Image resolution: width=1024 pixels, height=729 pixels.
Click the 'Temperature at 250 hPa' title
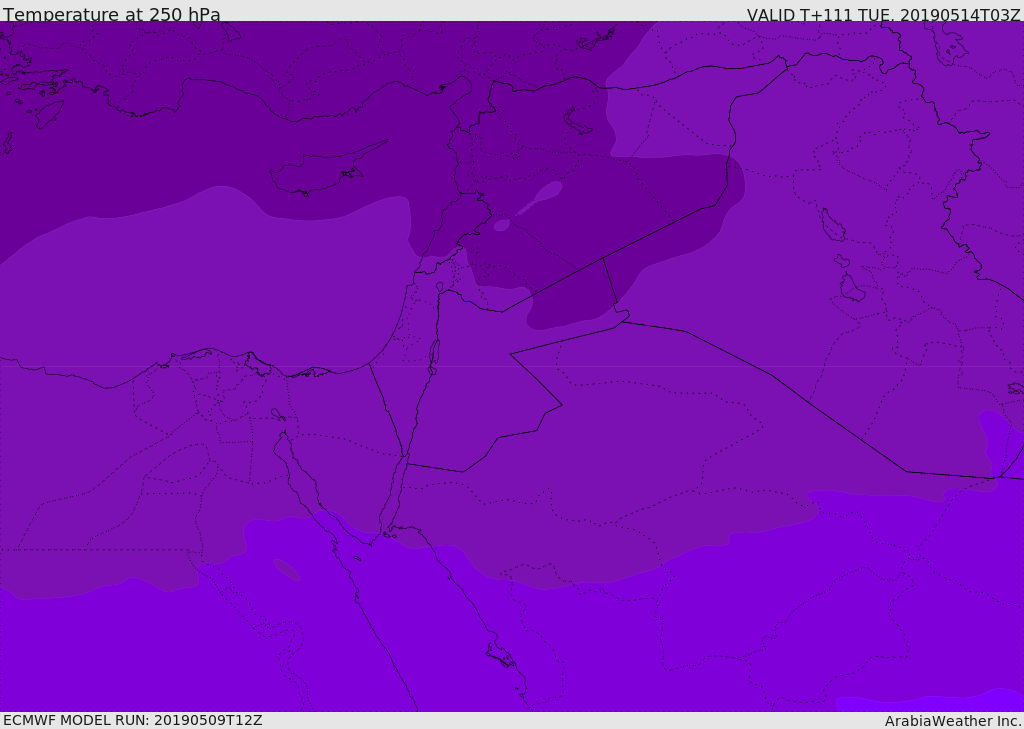click(x=112, y=14)
